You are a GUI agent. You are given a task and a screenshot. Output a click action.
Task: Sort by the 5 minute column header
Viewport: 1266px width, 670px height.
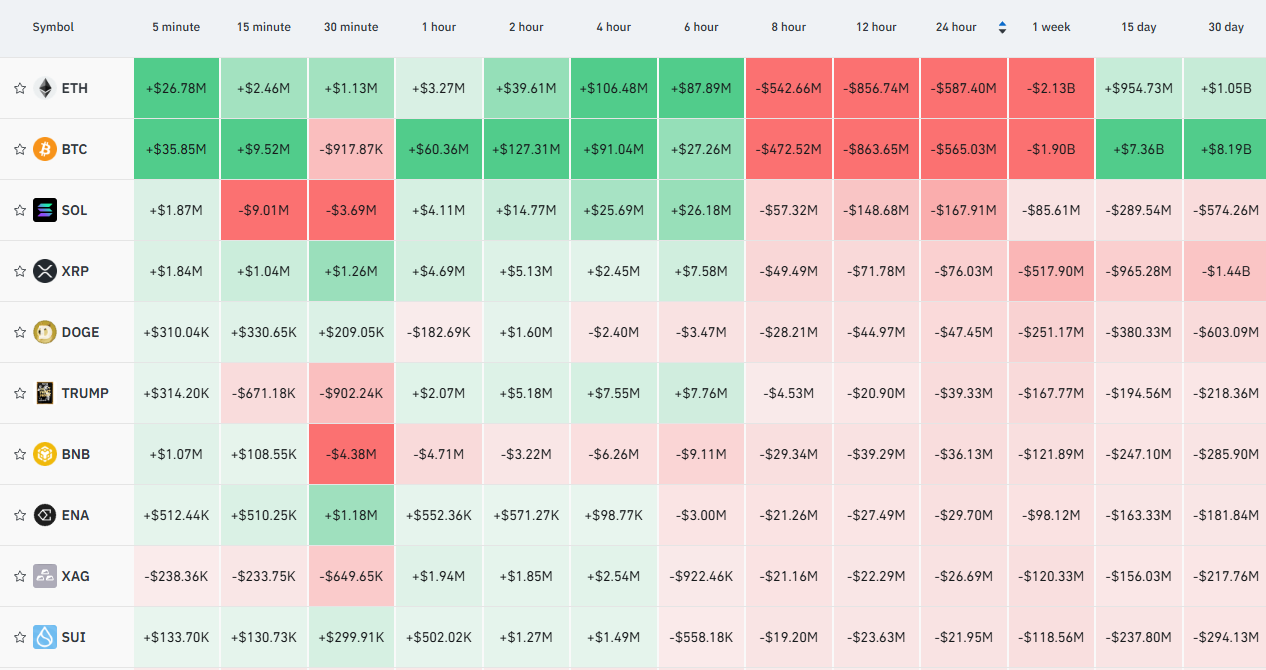click(x=176, y=27)
